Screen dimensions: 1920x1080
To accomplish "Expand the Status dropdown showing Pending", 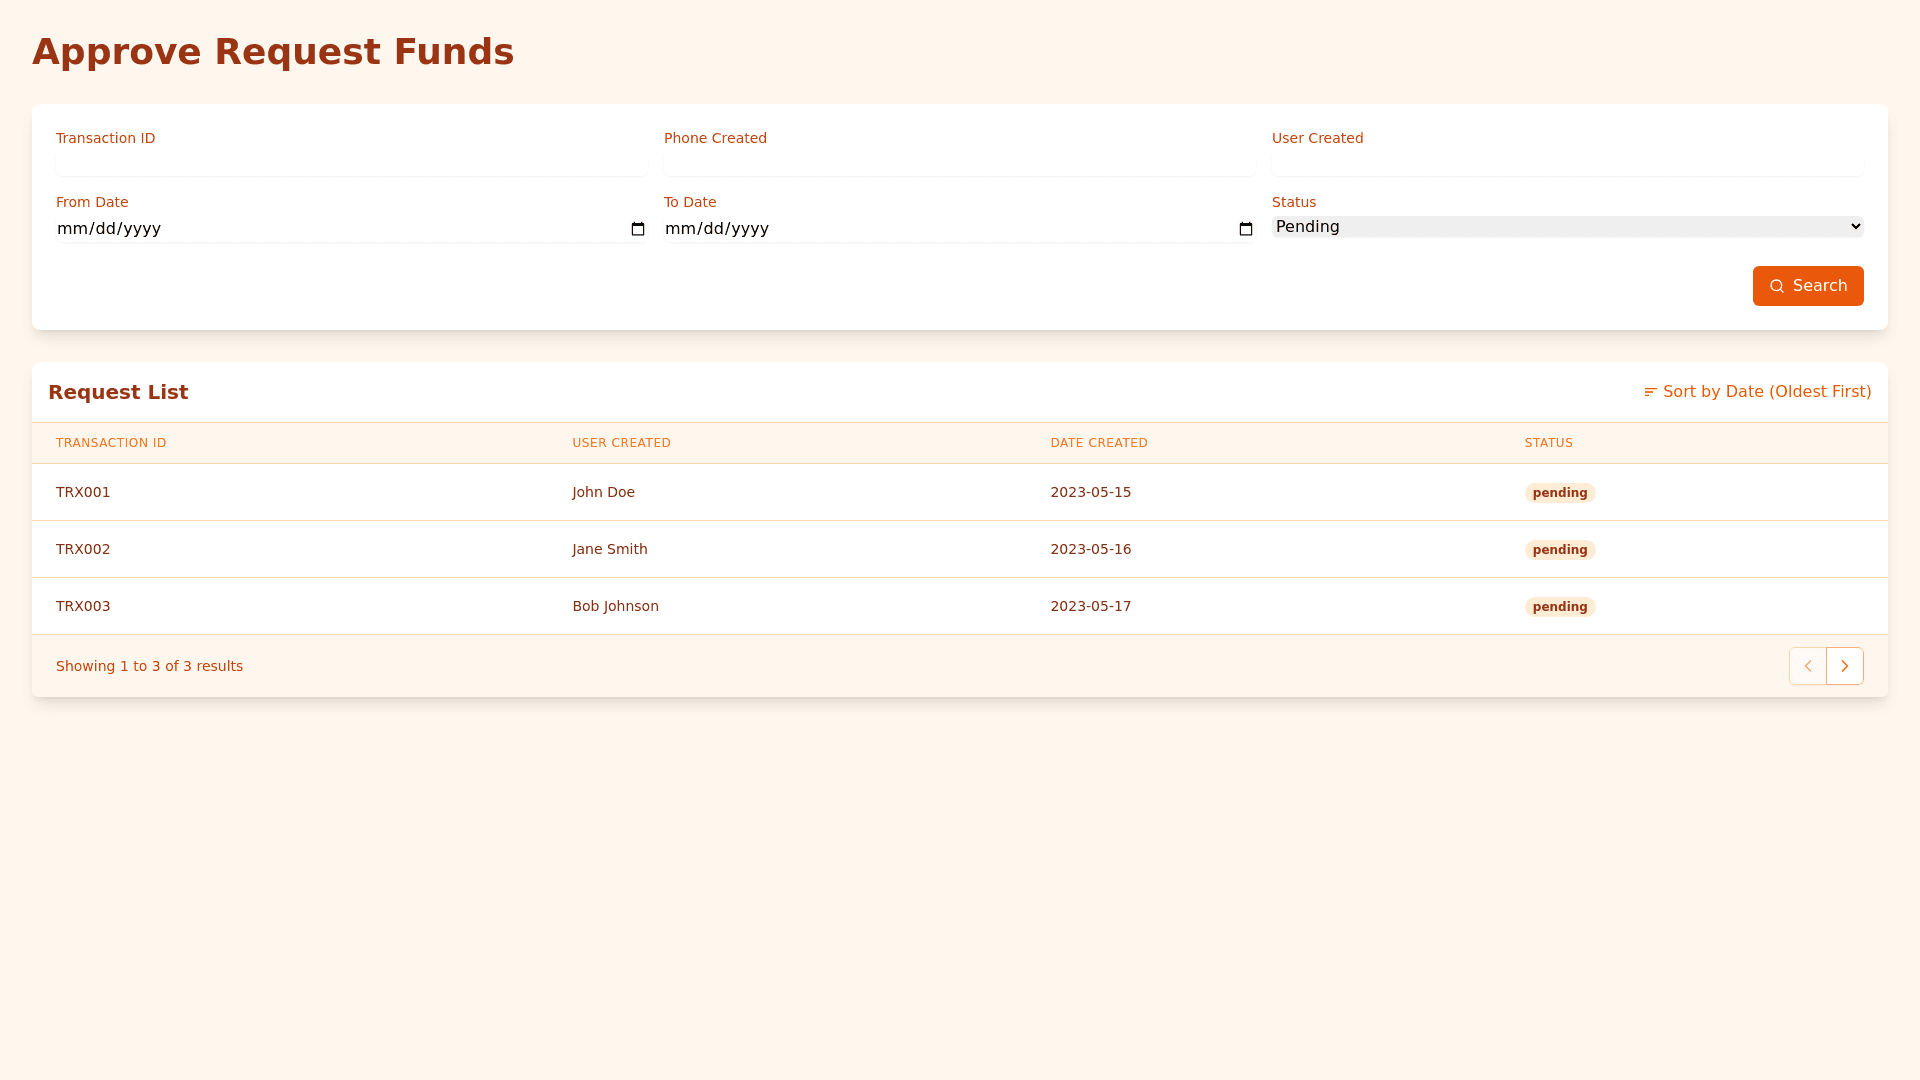I will (x=1567, y=227).
